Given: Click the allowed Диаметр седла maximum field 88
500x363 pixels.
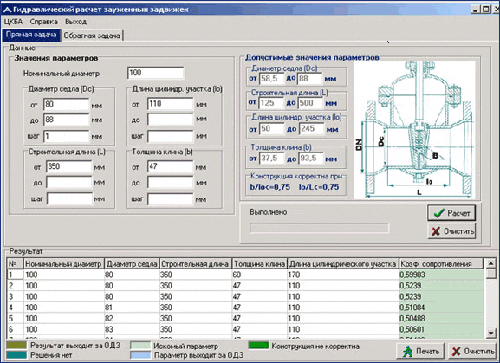Looking at the screenshot, I should click(x=310, y=79).
